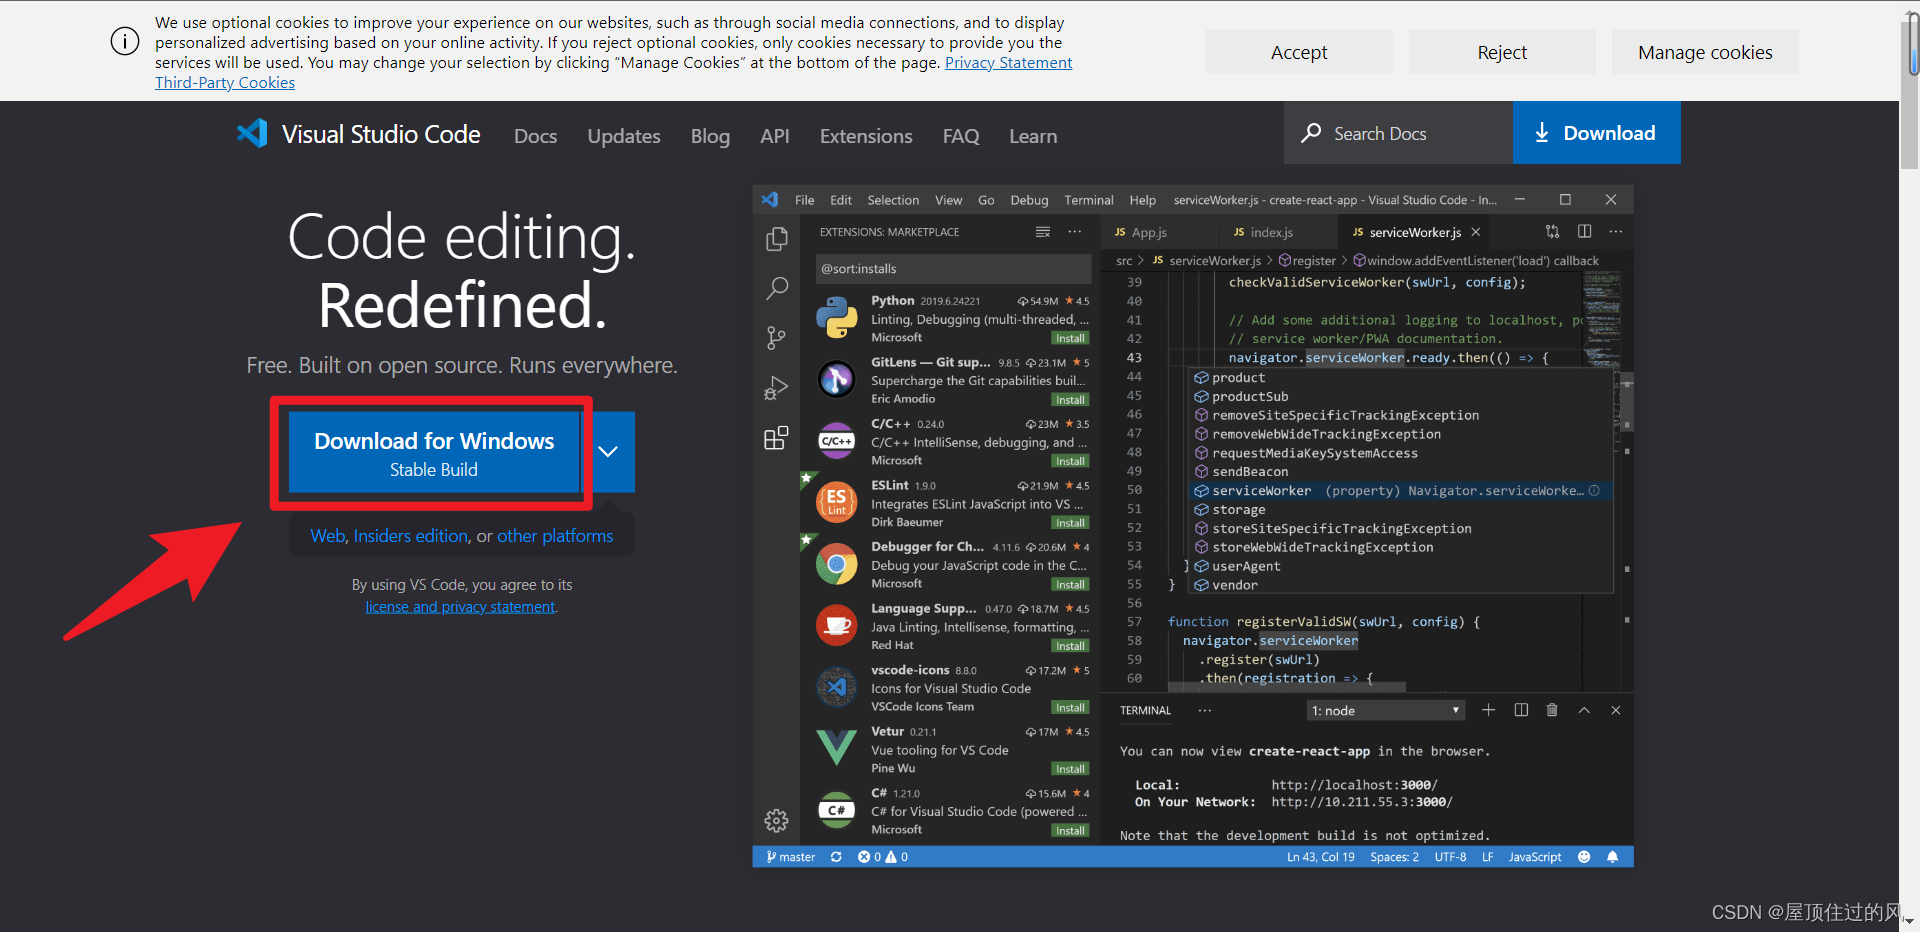
Task: Open the Terminal menu in VS Code
Action: coord(1089,200)
